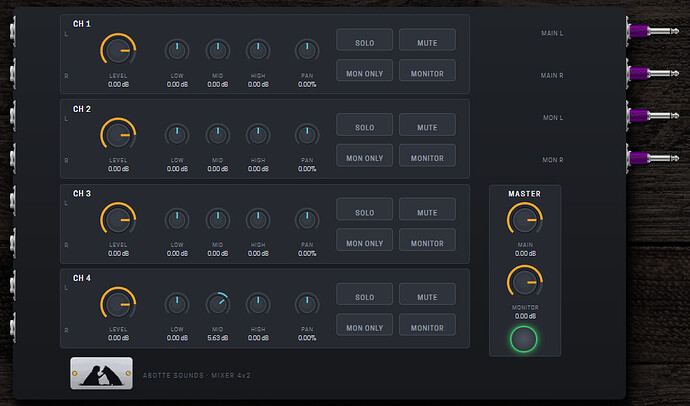Viewport: 690px width, 406px height.
Task: Toggle the green-ringed MASTER power button
Action: 524,339
